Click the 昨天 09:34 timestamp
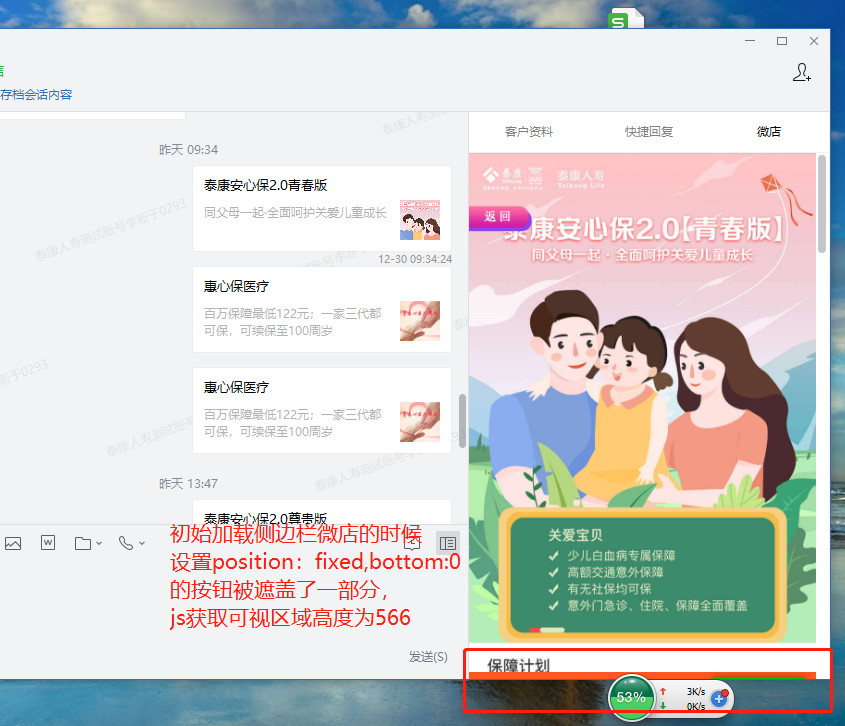Image resolution: width=845 pixels, height=726 pixels. pyautogui.click(x=189, y=150)
